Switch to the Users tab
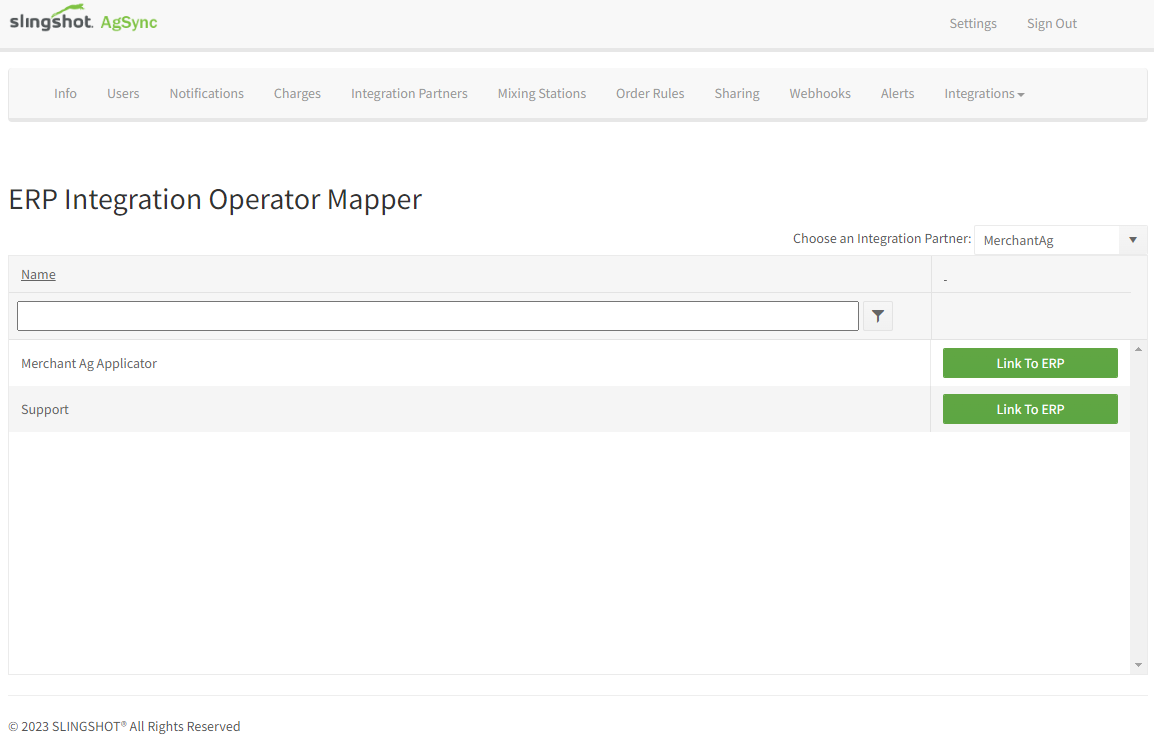 point(123,94)
